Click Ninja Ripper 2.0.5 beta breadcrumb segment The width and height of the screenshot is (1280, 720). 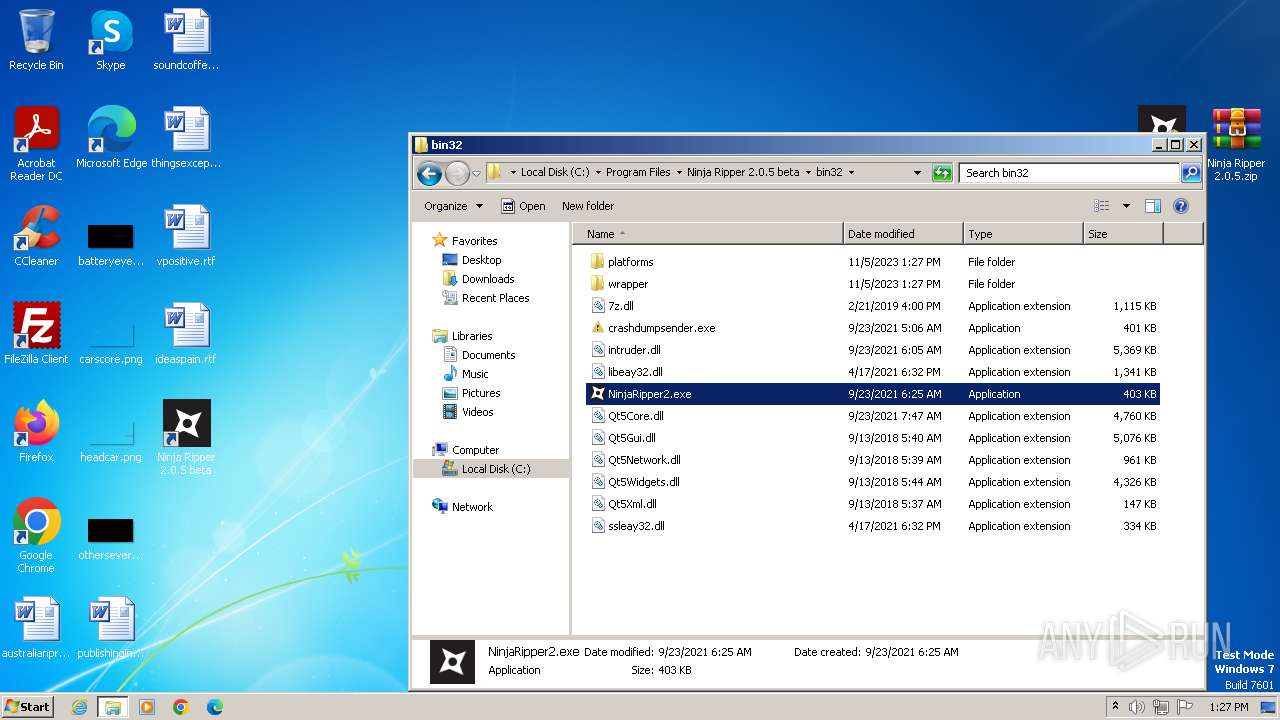tap(743, 173)
